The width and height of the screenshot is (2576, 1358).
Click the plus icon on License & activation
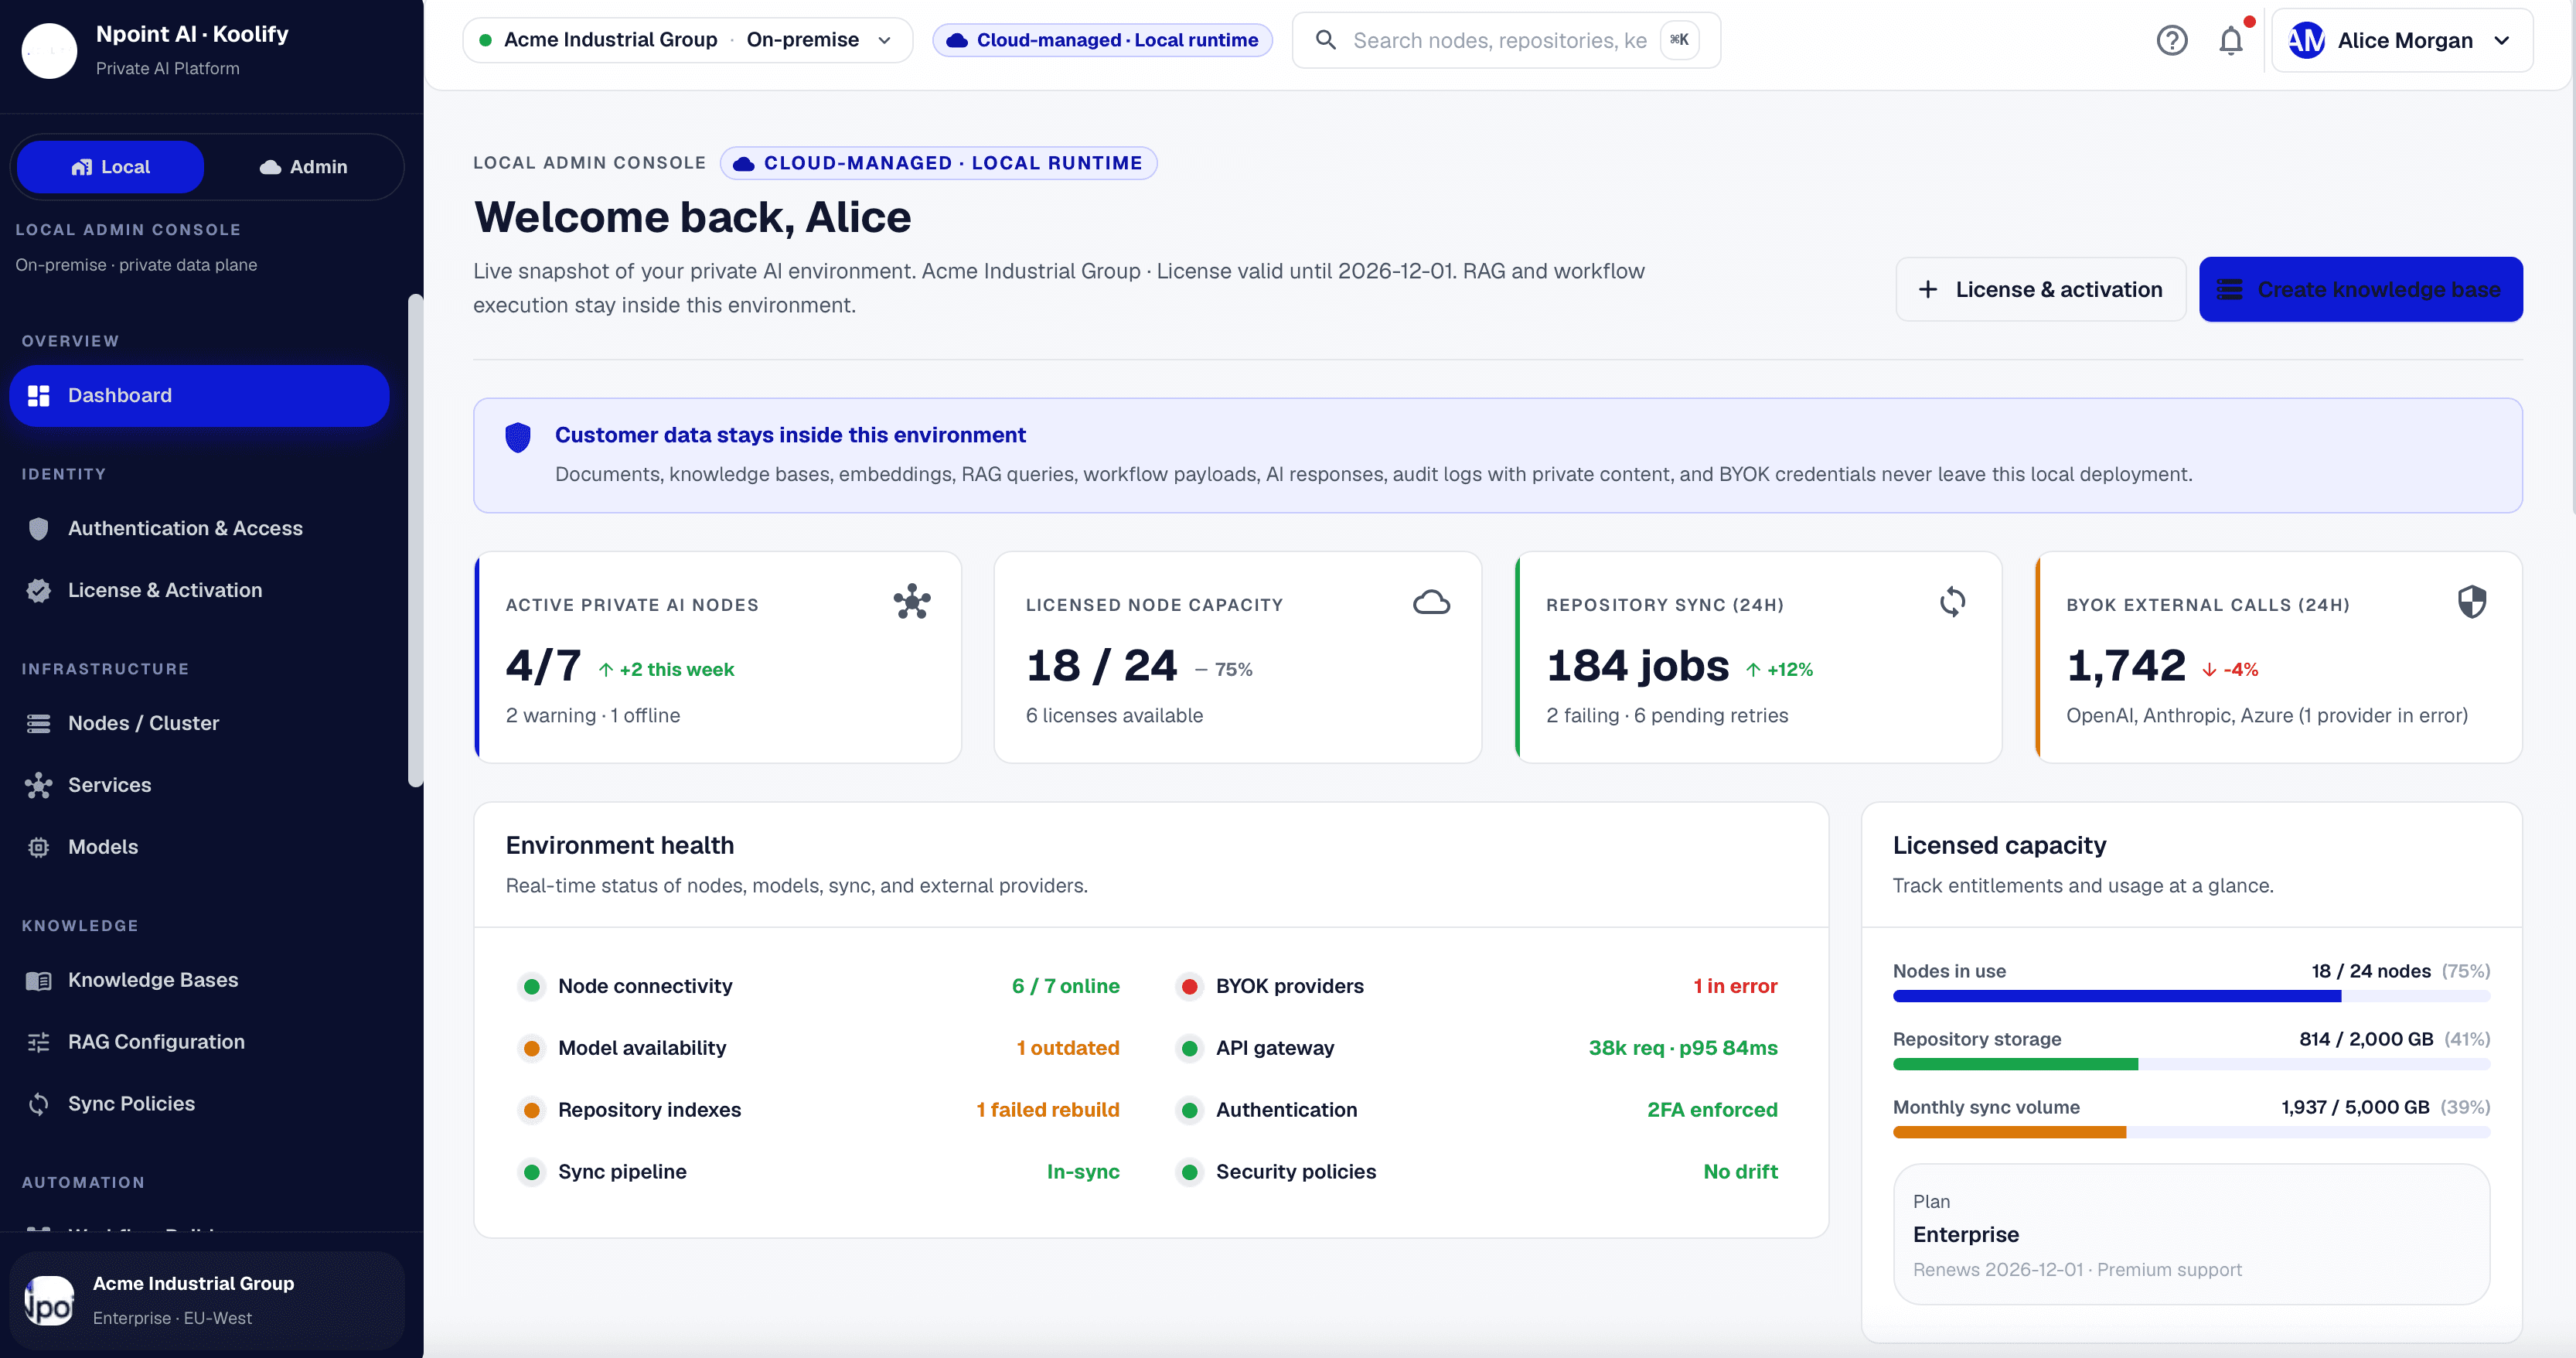[1927, 289]
